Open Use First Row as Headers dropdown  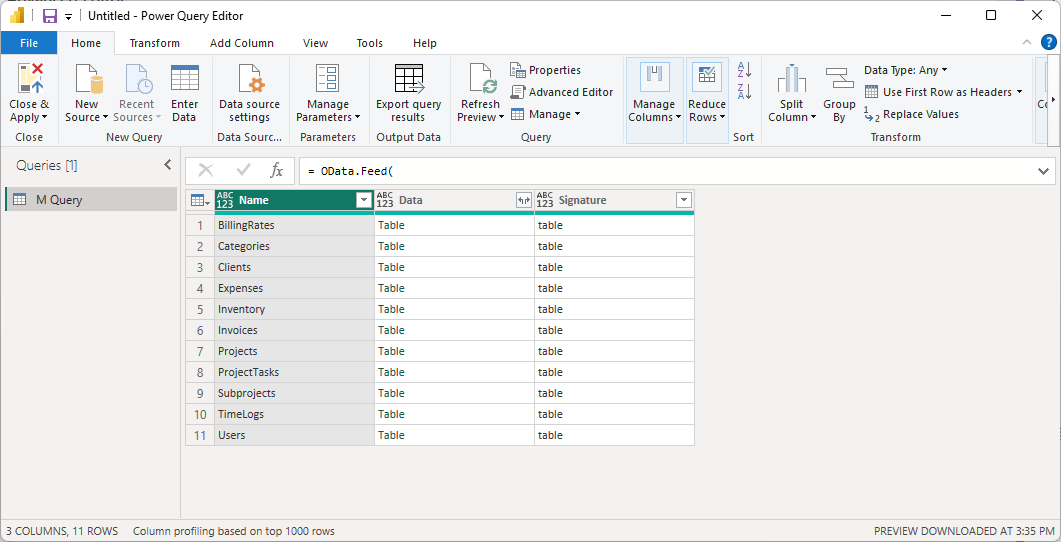pyautogui.click(x=943, y=92)
